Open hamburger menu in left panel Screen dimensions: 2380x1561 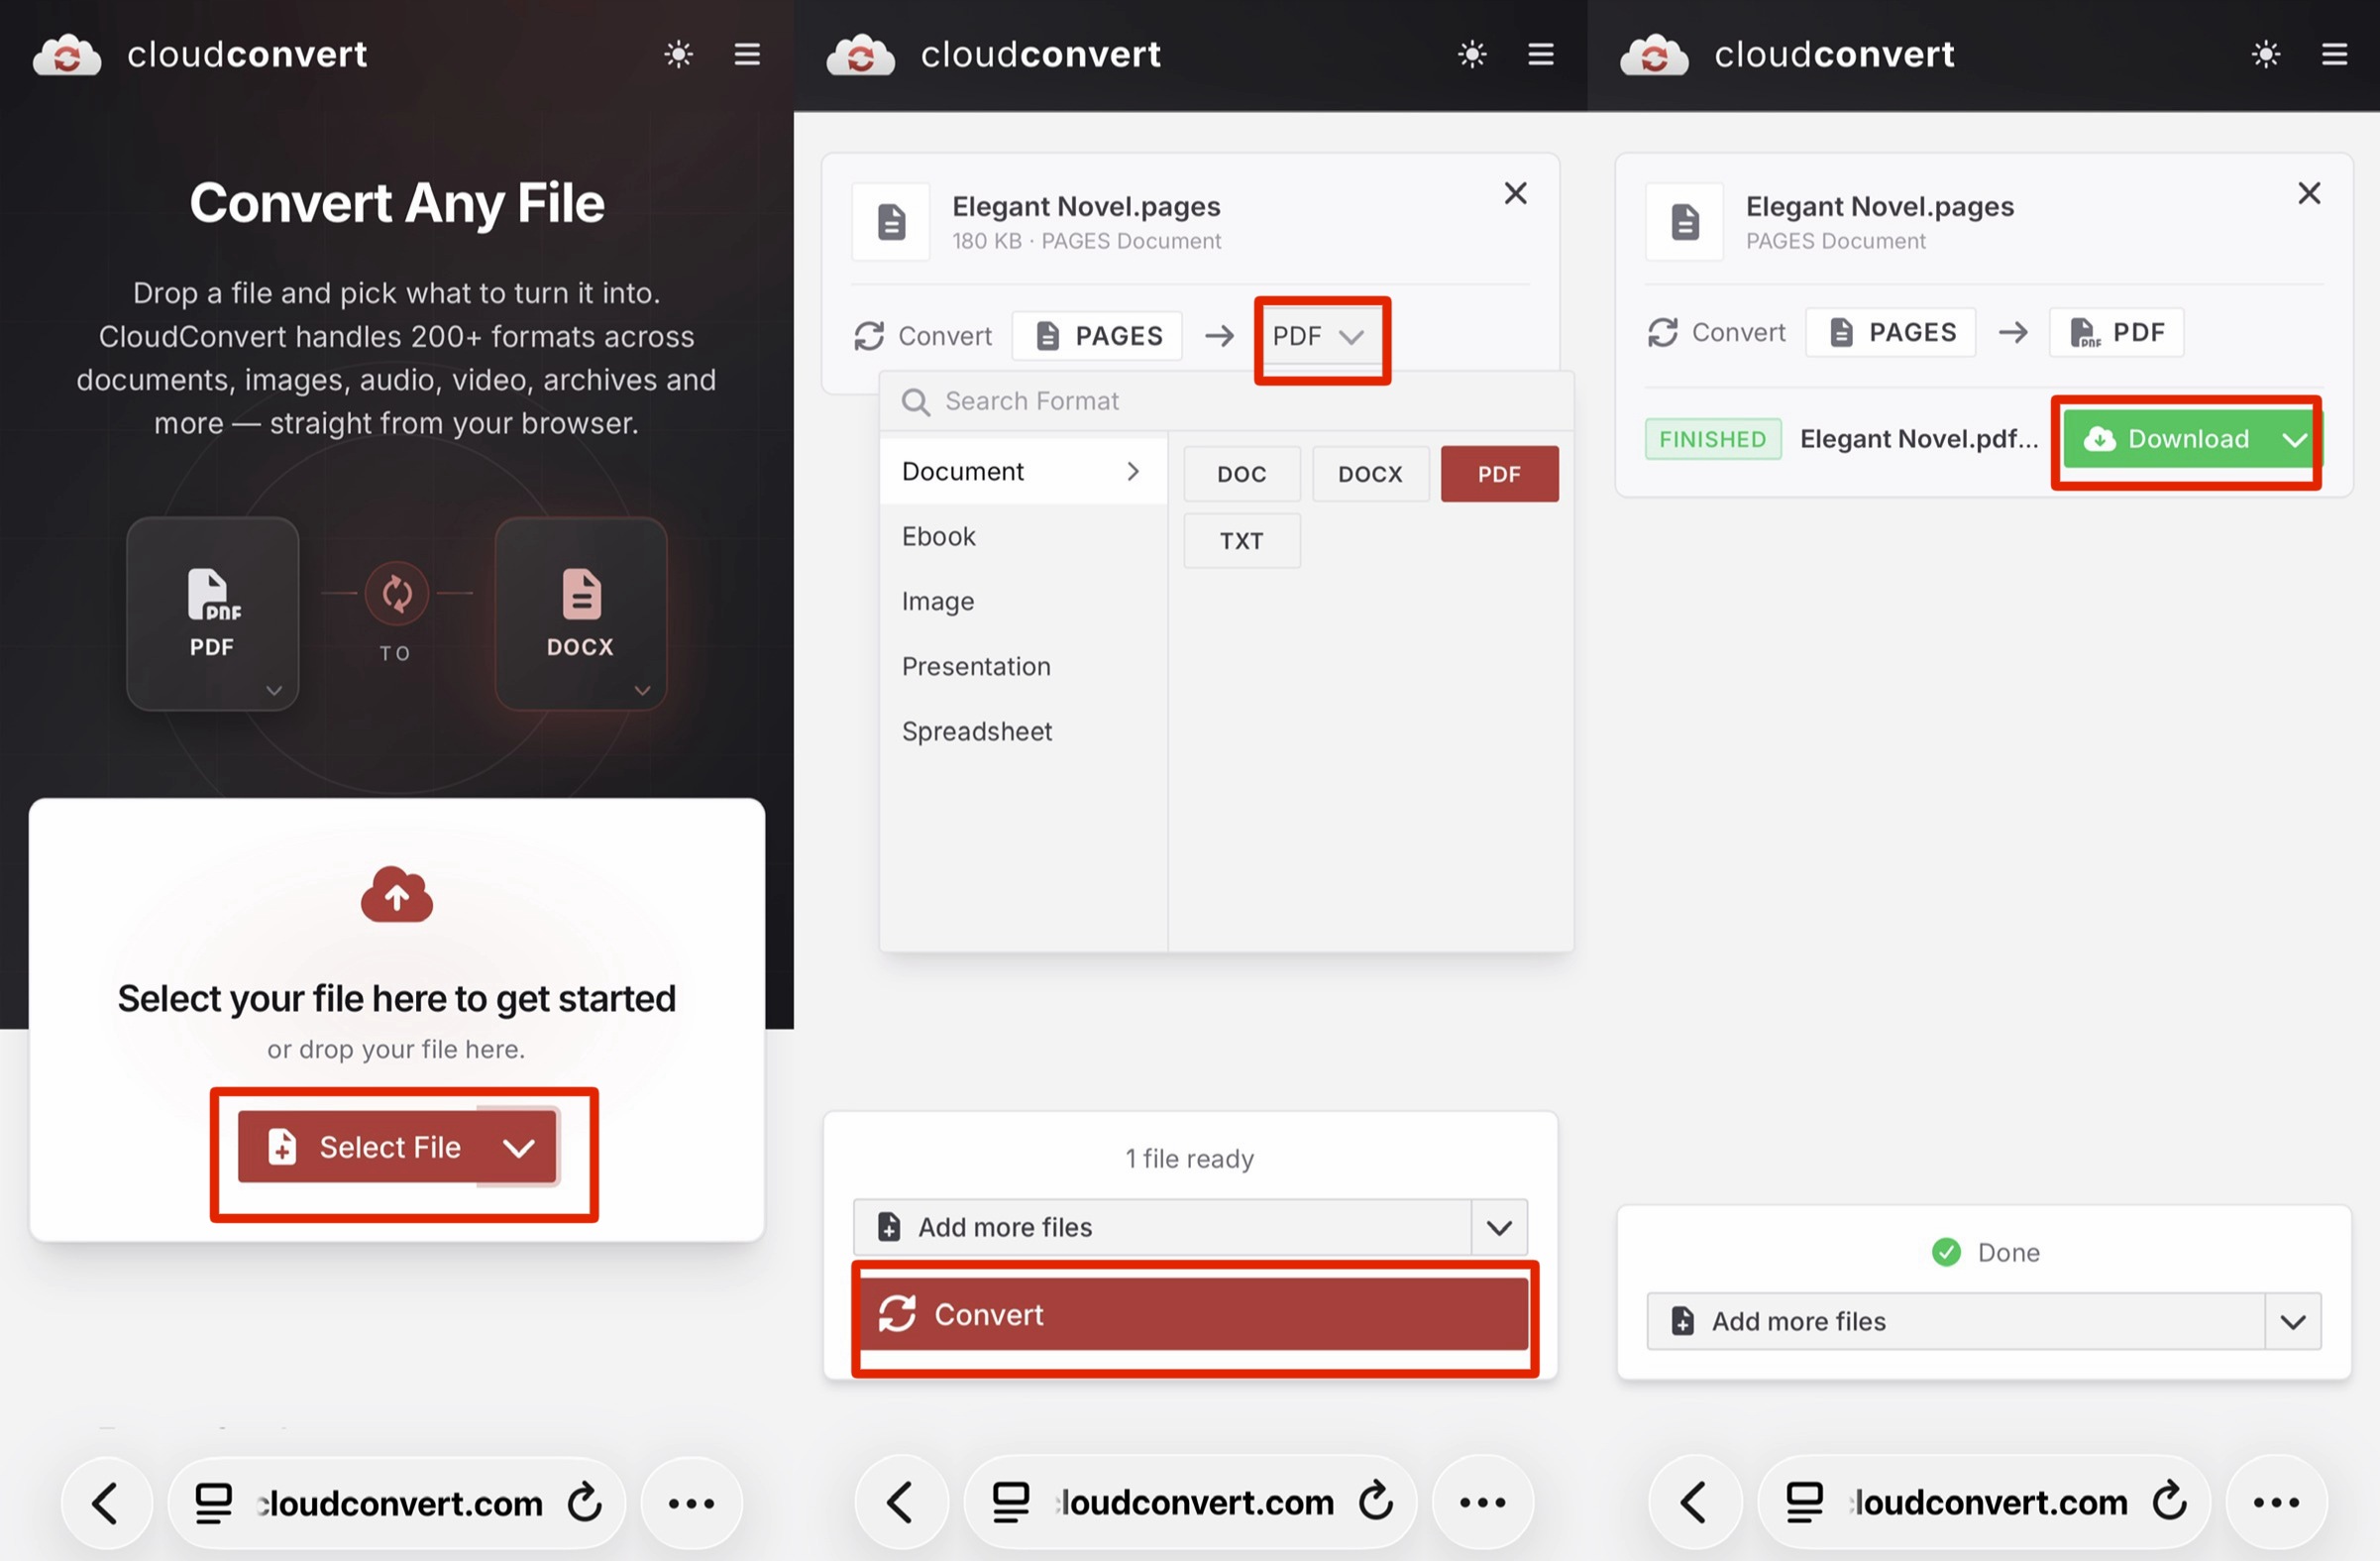pyautogui.click(x=747, y=54)
